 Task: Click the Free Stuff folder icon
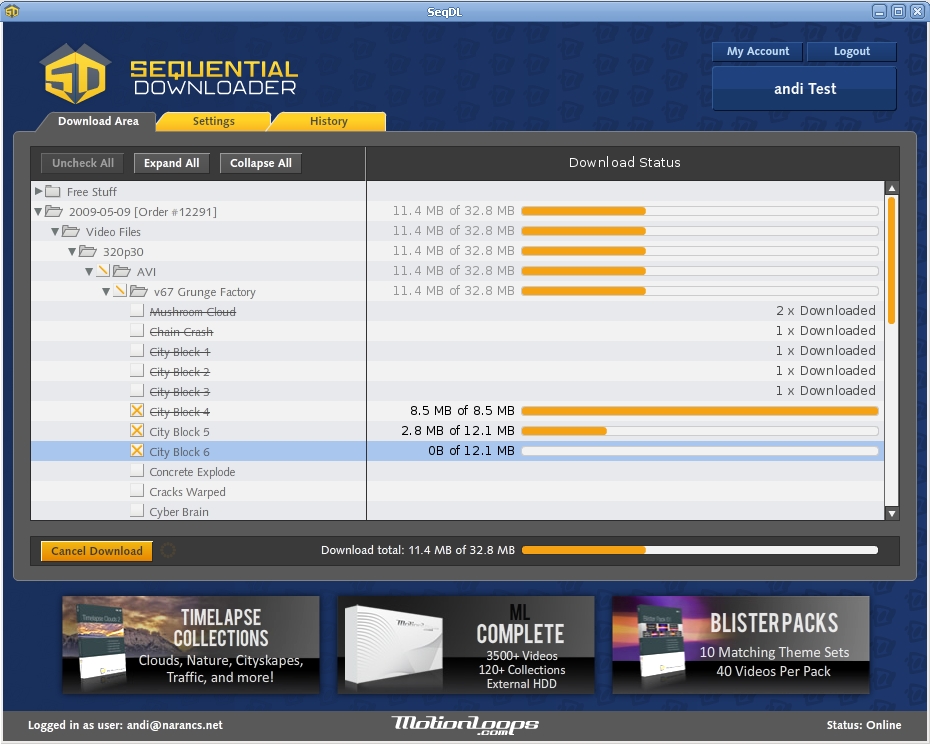53,192
